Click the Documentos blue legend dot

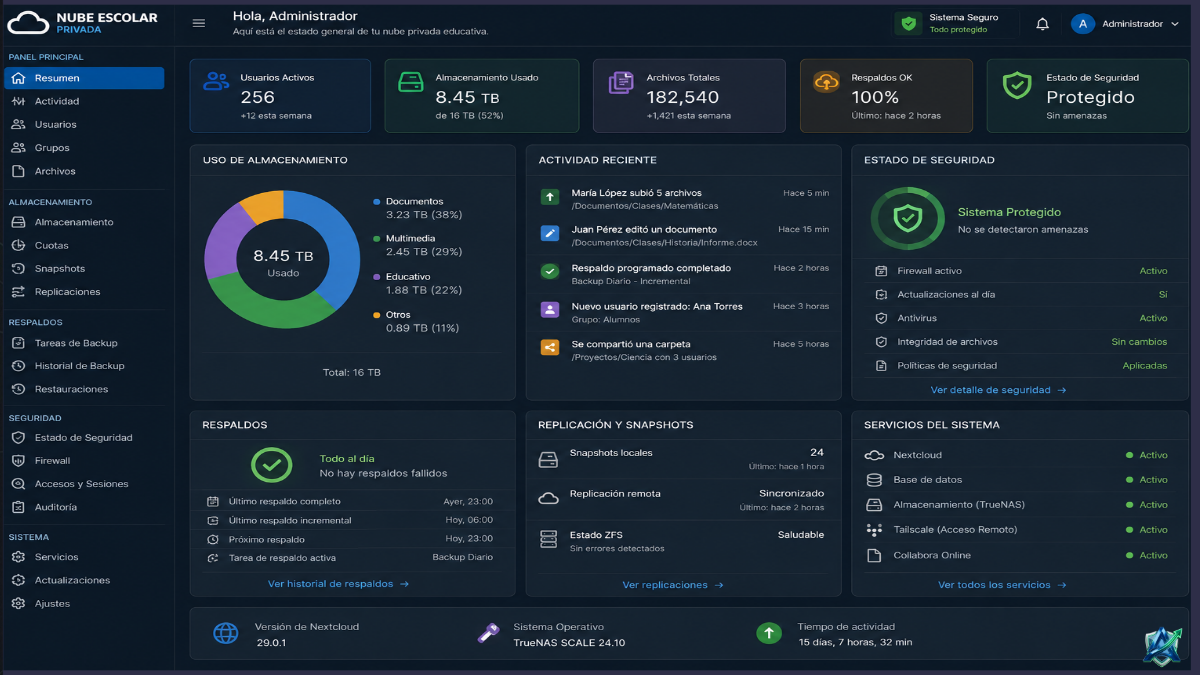(x=376, y=201)
